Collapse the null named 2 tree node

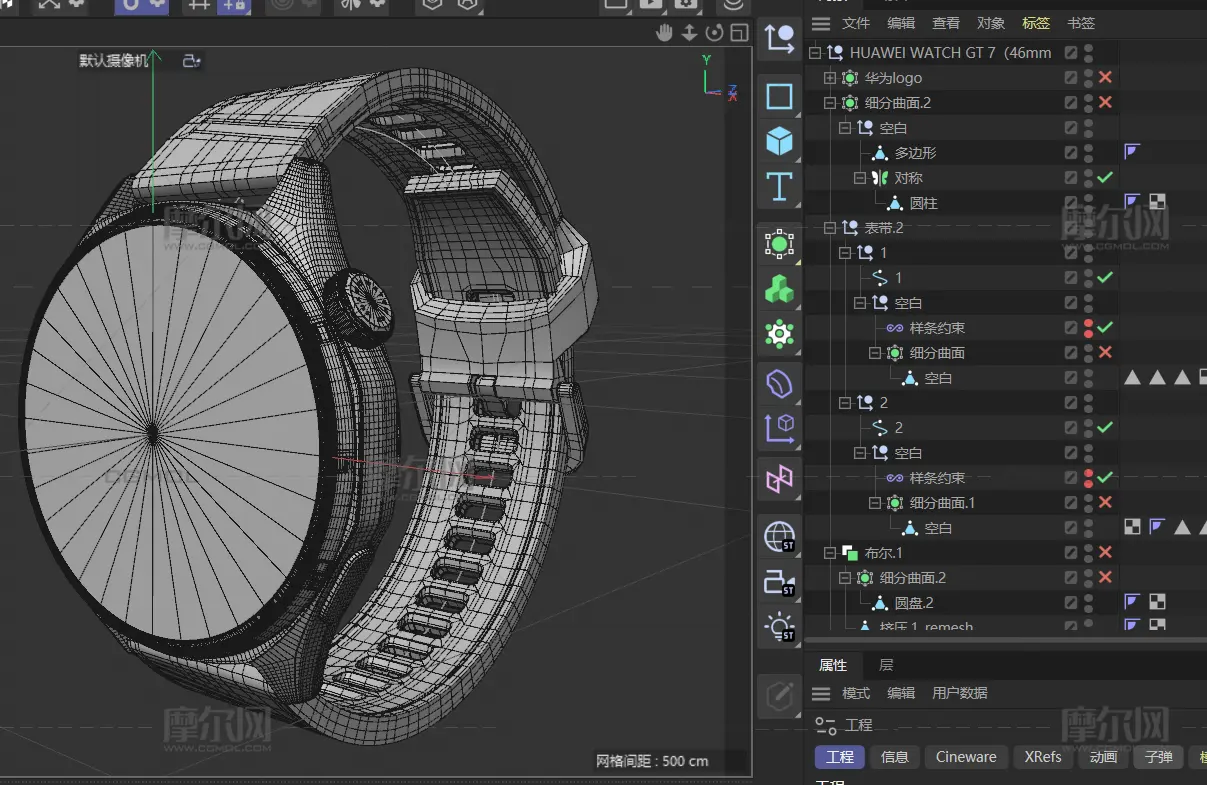[845, 402]
